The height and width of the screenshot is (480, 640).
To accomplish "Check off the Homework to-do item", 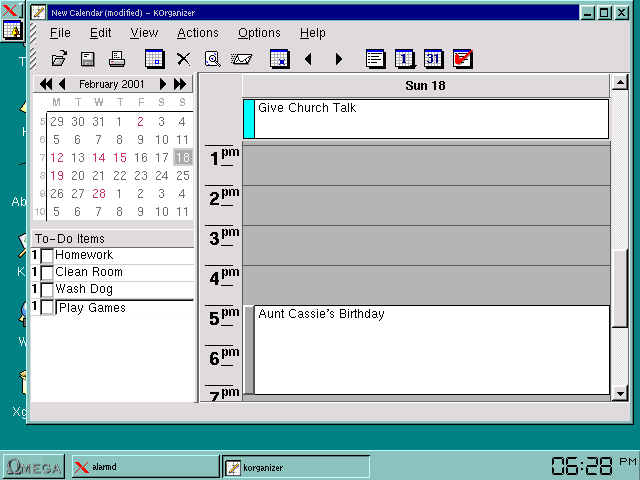I will tap(47, 256).
